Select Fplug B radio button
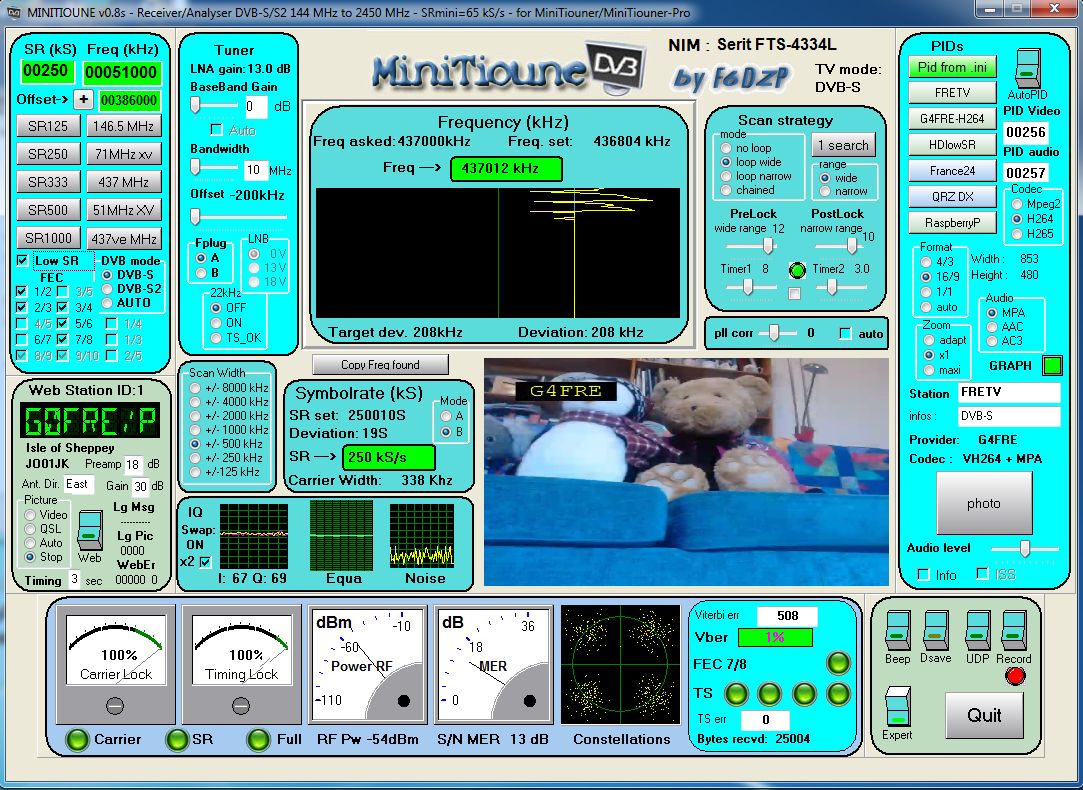The image size is (1083, 790). pyautogui.click(x=201, y=273)
